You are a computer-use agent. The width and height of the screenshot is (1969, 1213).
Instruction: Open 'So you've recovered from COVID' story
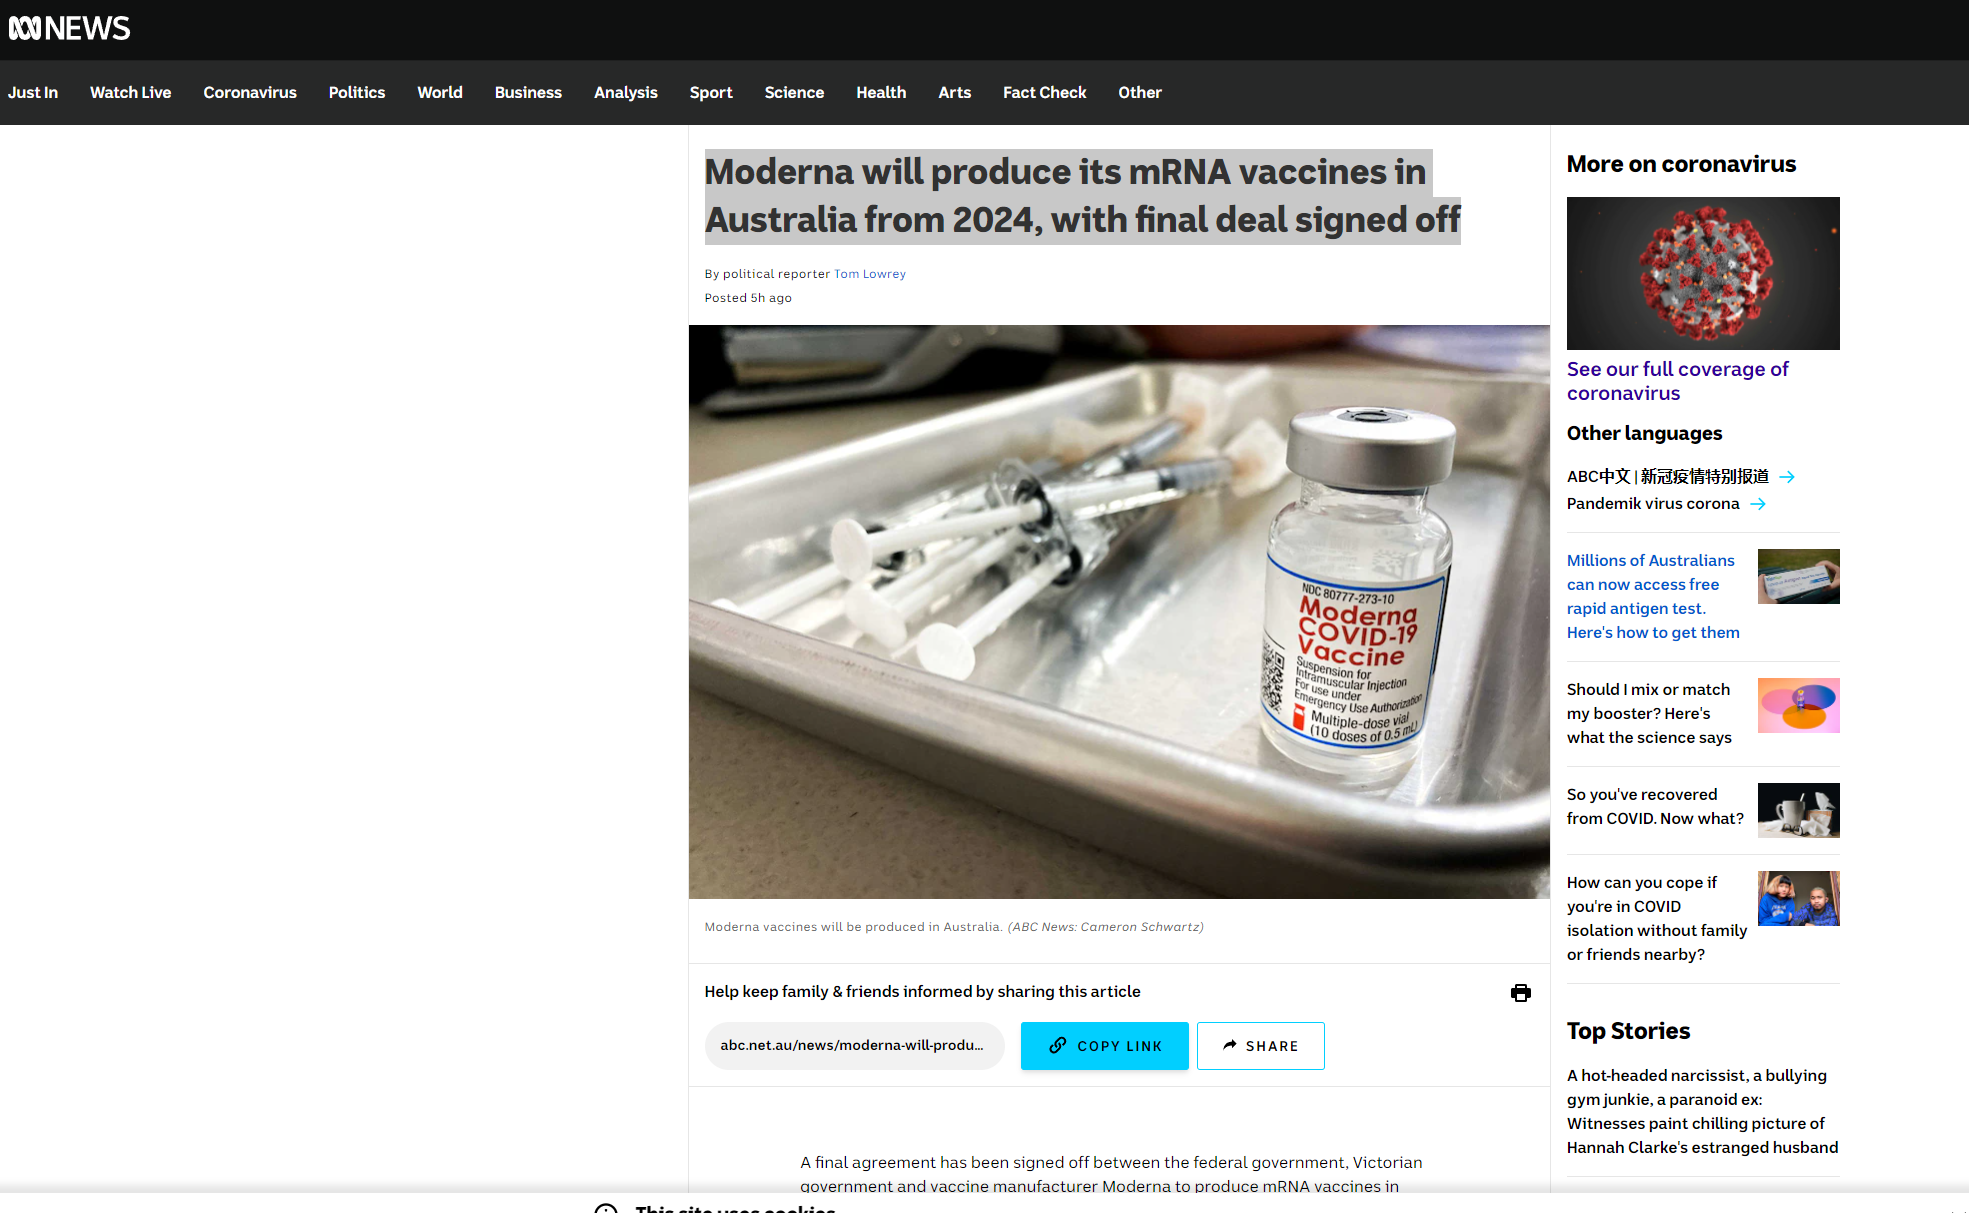(1655, 806)
